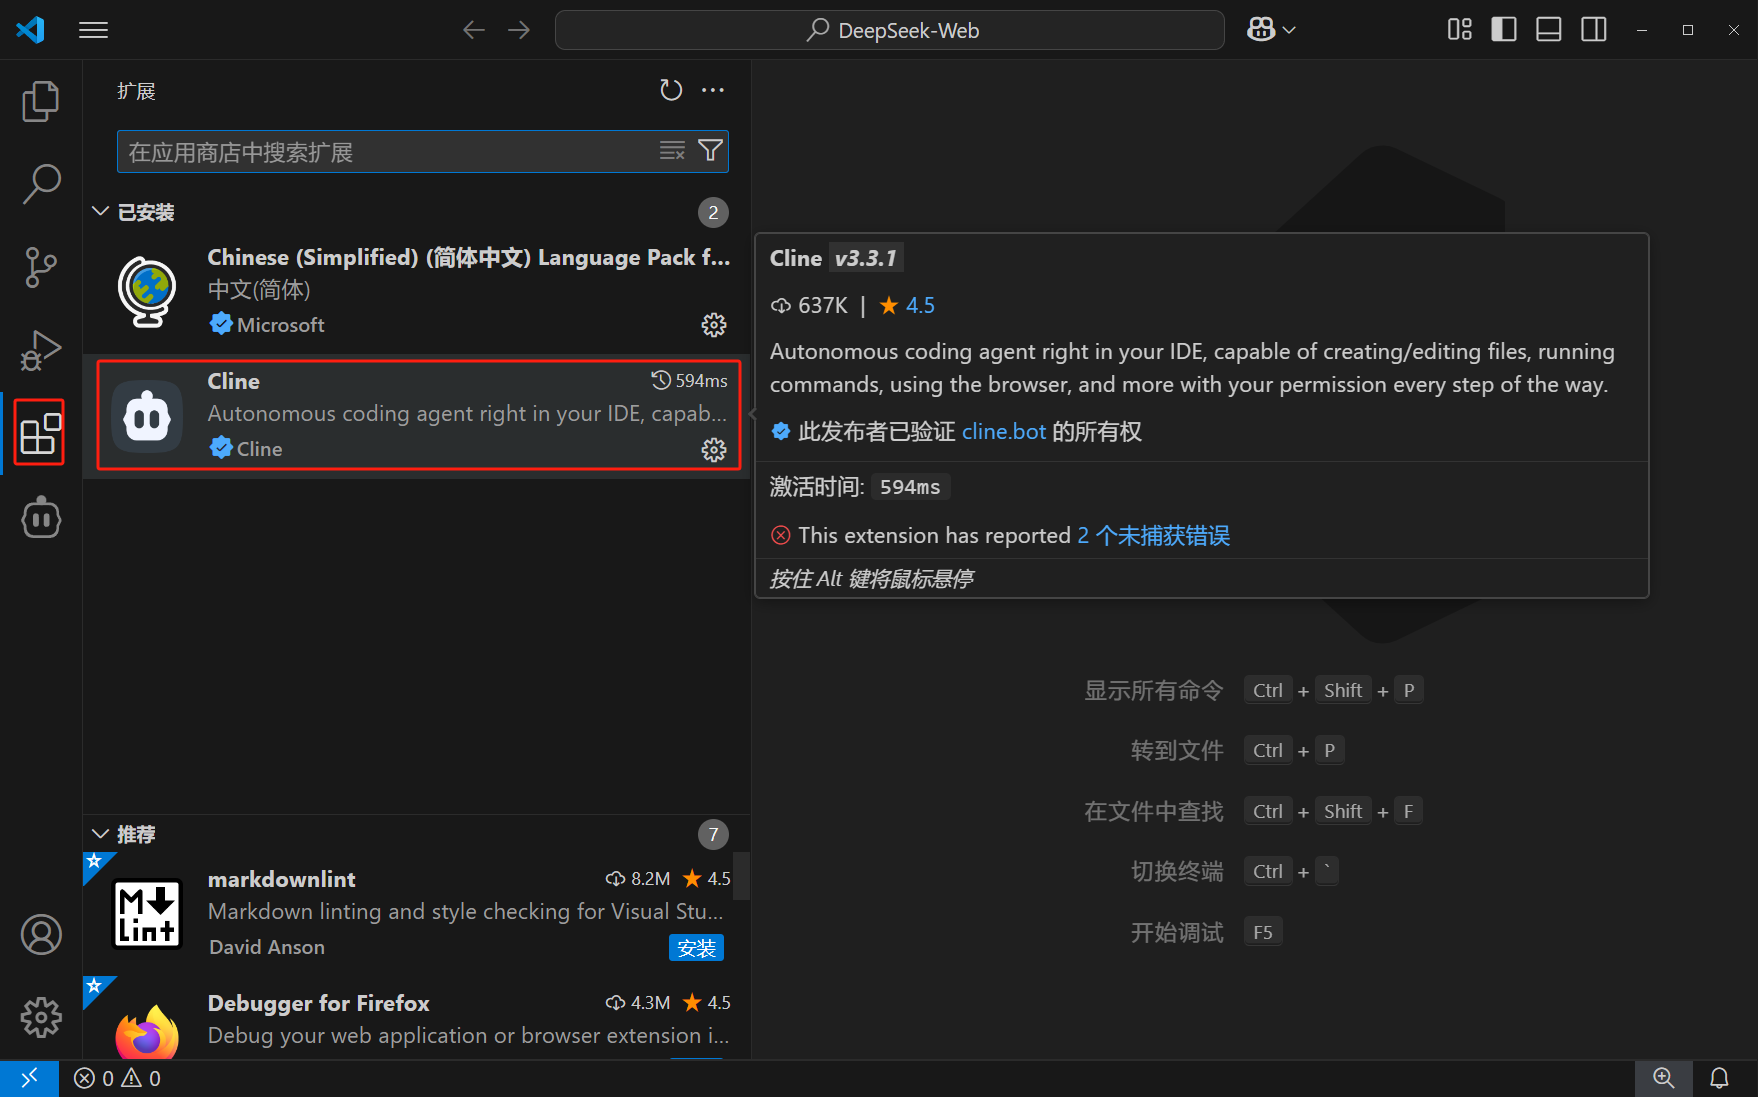Image resolution: width=1758 pixels, height=1097 pixels.
Task: Open the Source Control view
Action: click(x=40, y=267)
